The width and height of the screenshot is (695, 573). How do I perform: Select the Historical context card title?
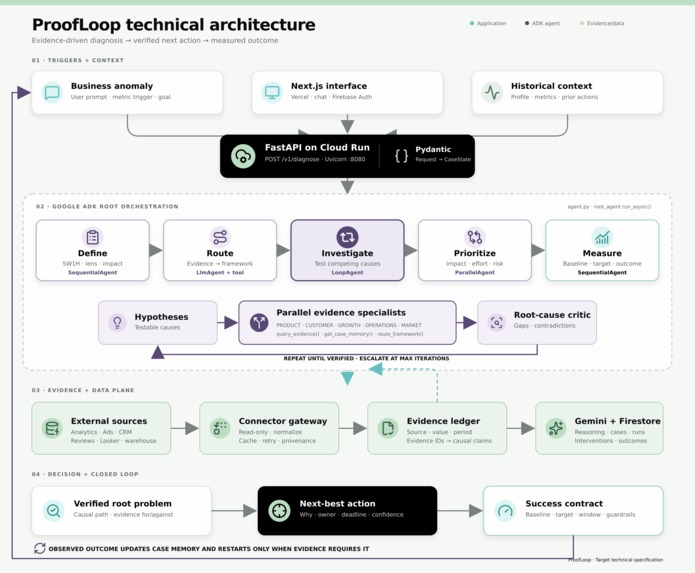tap(551, 86)
